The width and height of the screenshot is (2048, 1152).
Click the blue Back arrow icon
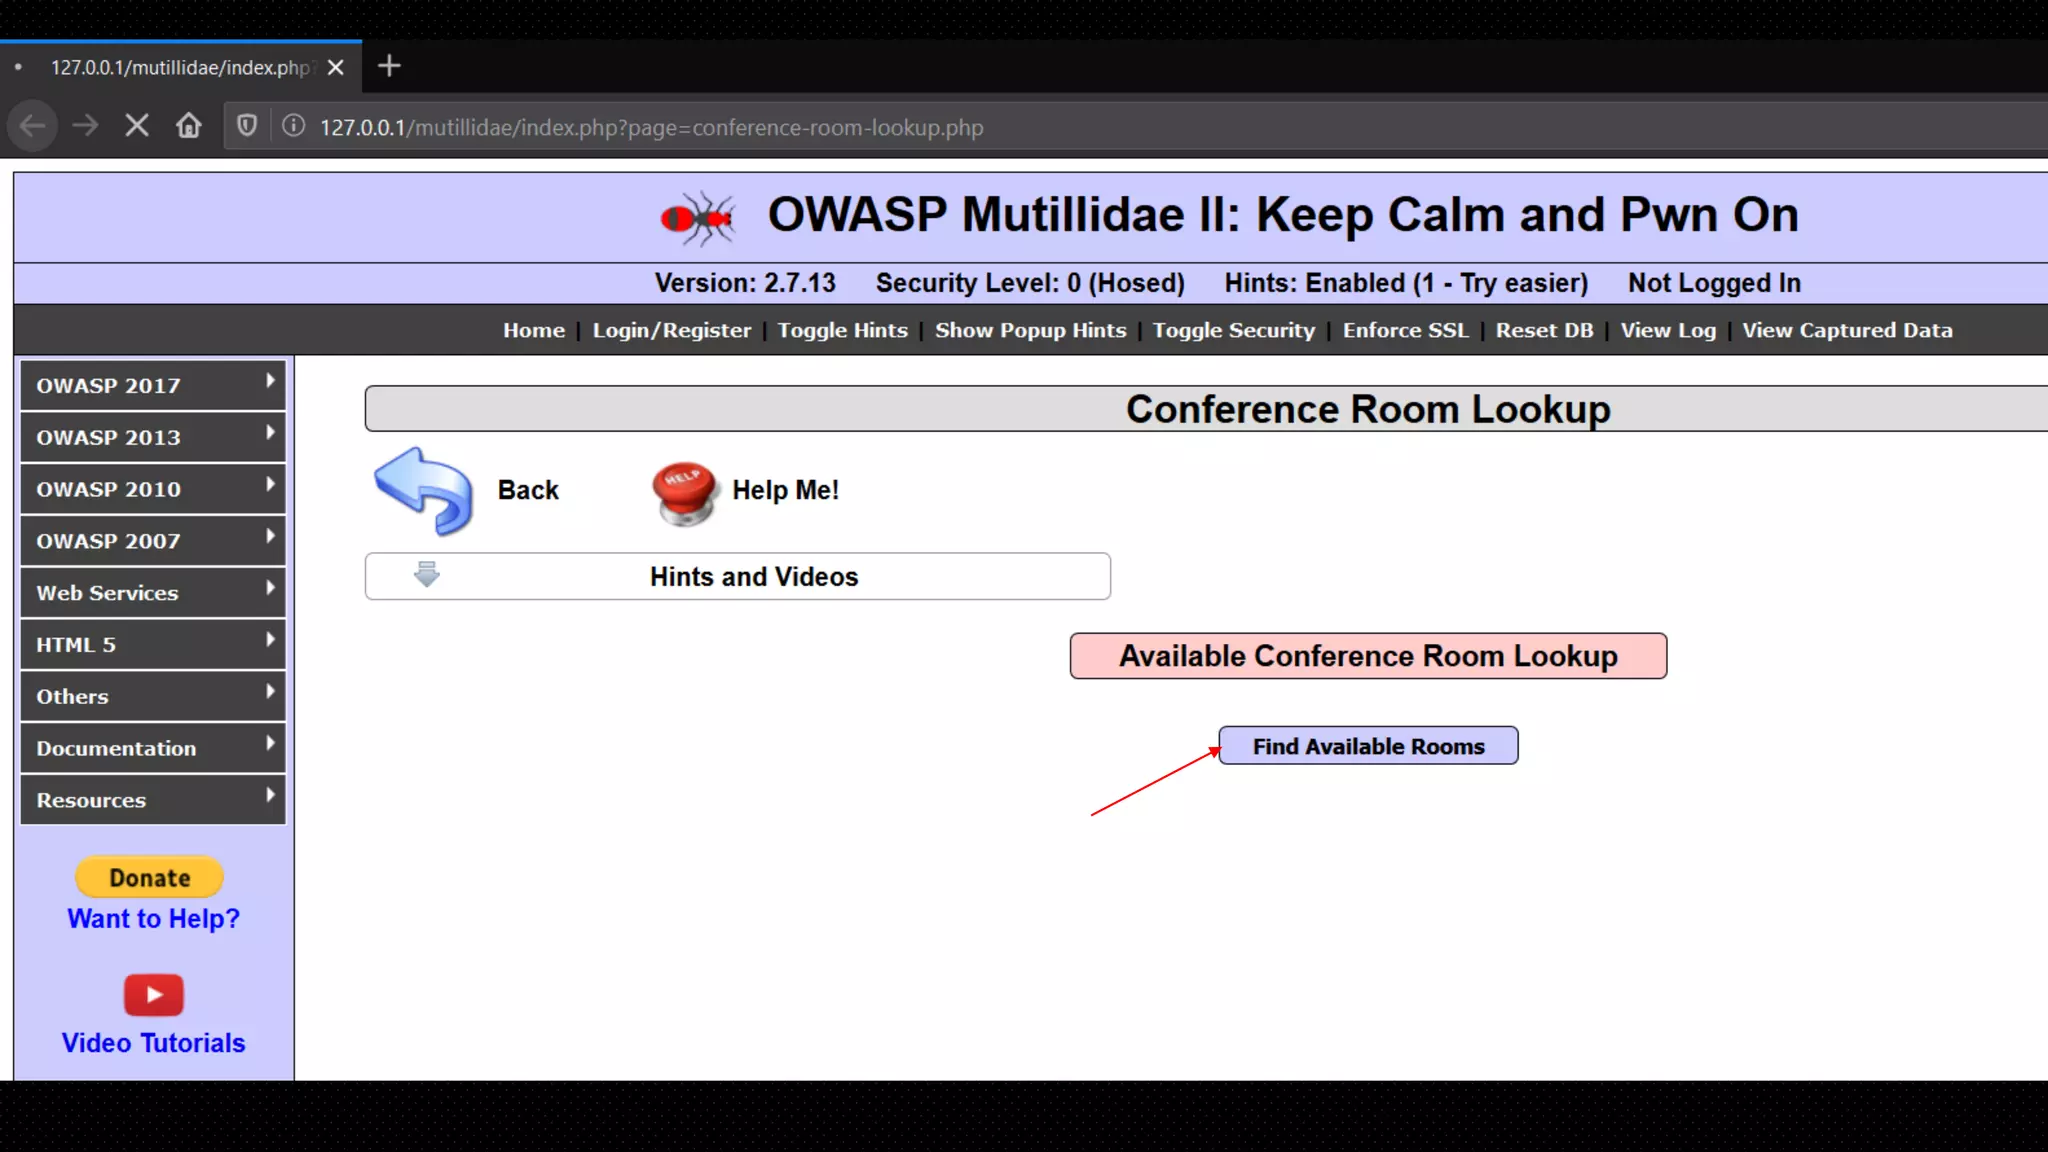424,490
